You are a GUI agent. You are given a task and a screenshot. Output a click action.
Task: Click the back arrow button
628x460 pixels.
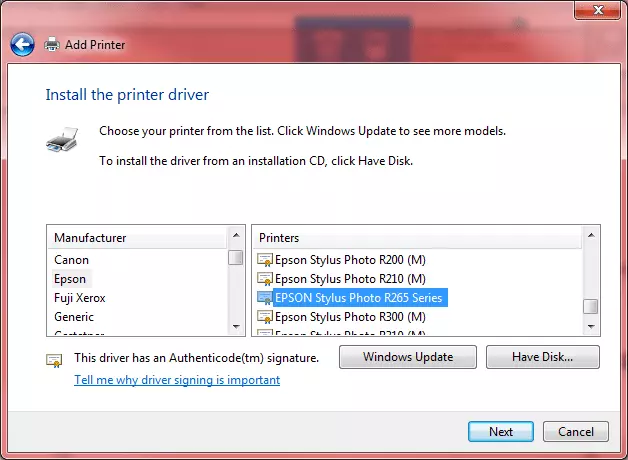[x=22, y=44]
